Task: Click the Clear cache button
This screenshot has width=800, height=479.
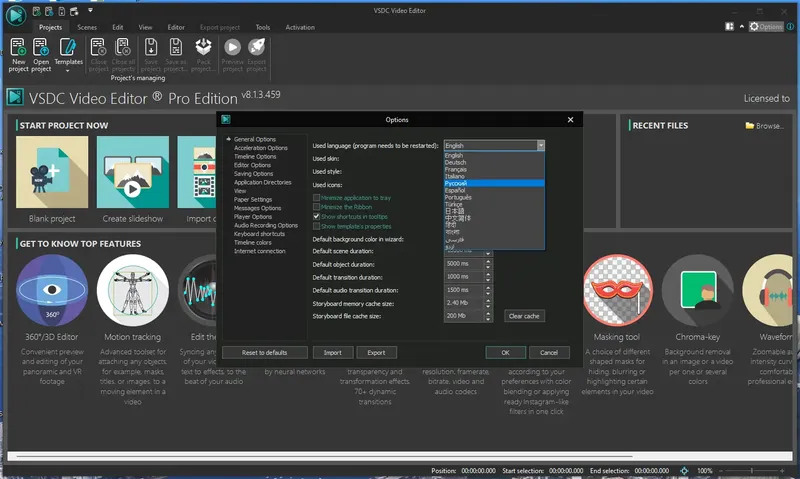Action: [524, 316]
